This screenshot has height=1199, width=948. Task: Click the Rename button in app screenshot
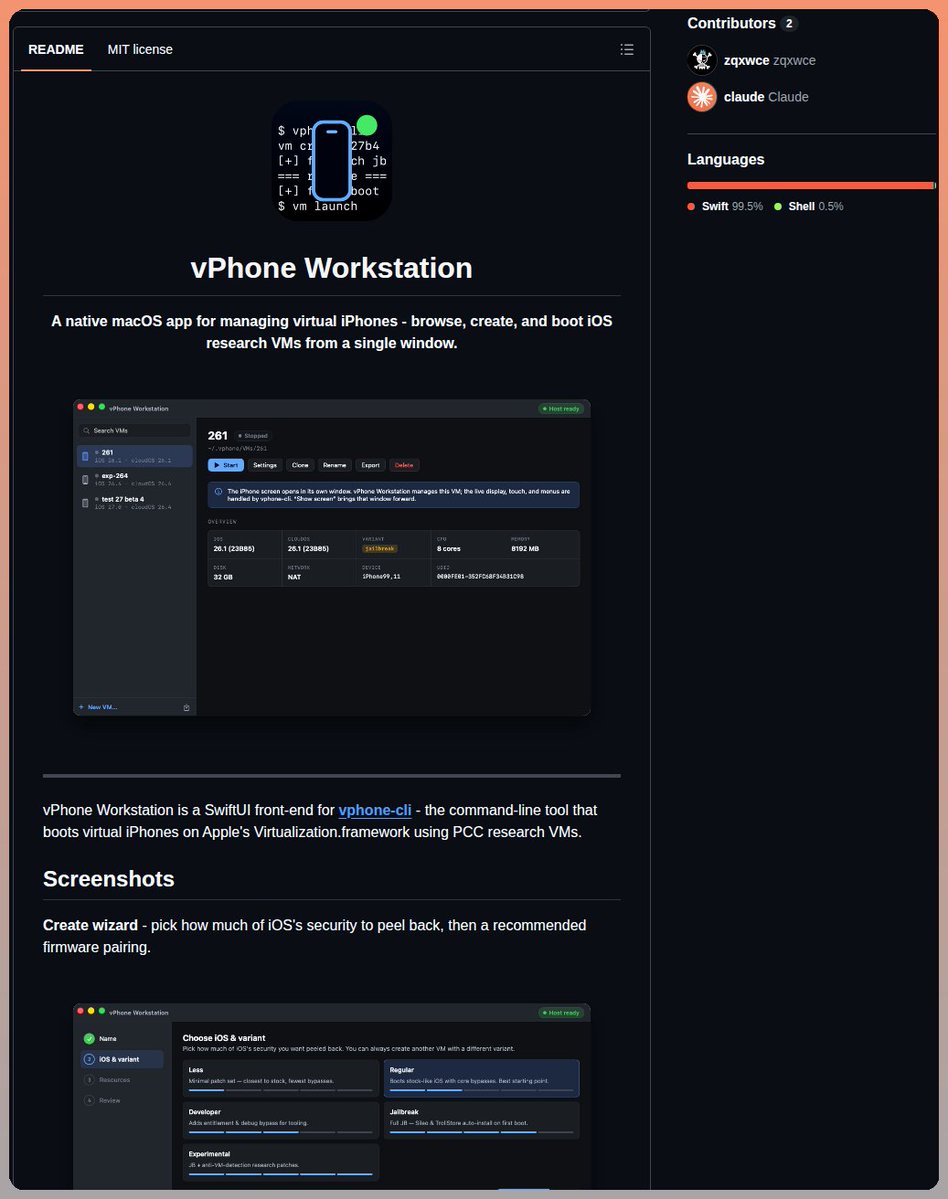tap(334, 465)
